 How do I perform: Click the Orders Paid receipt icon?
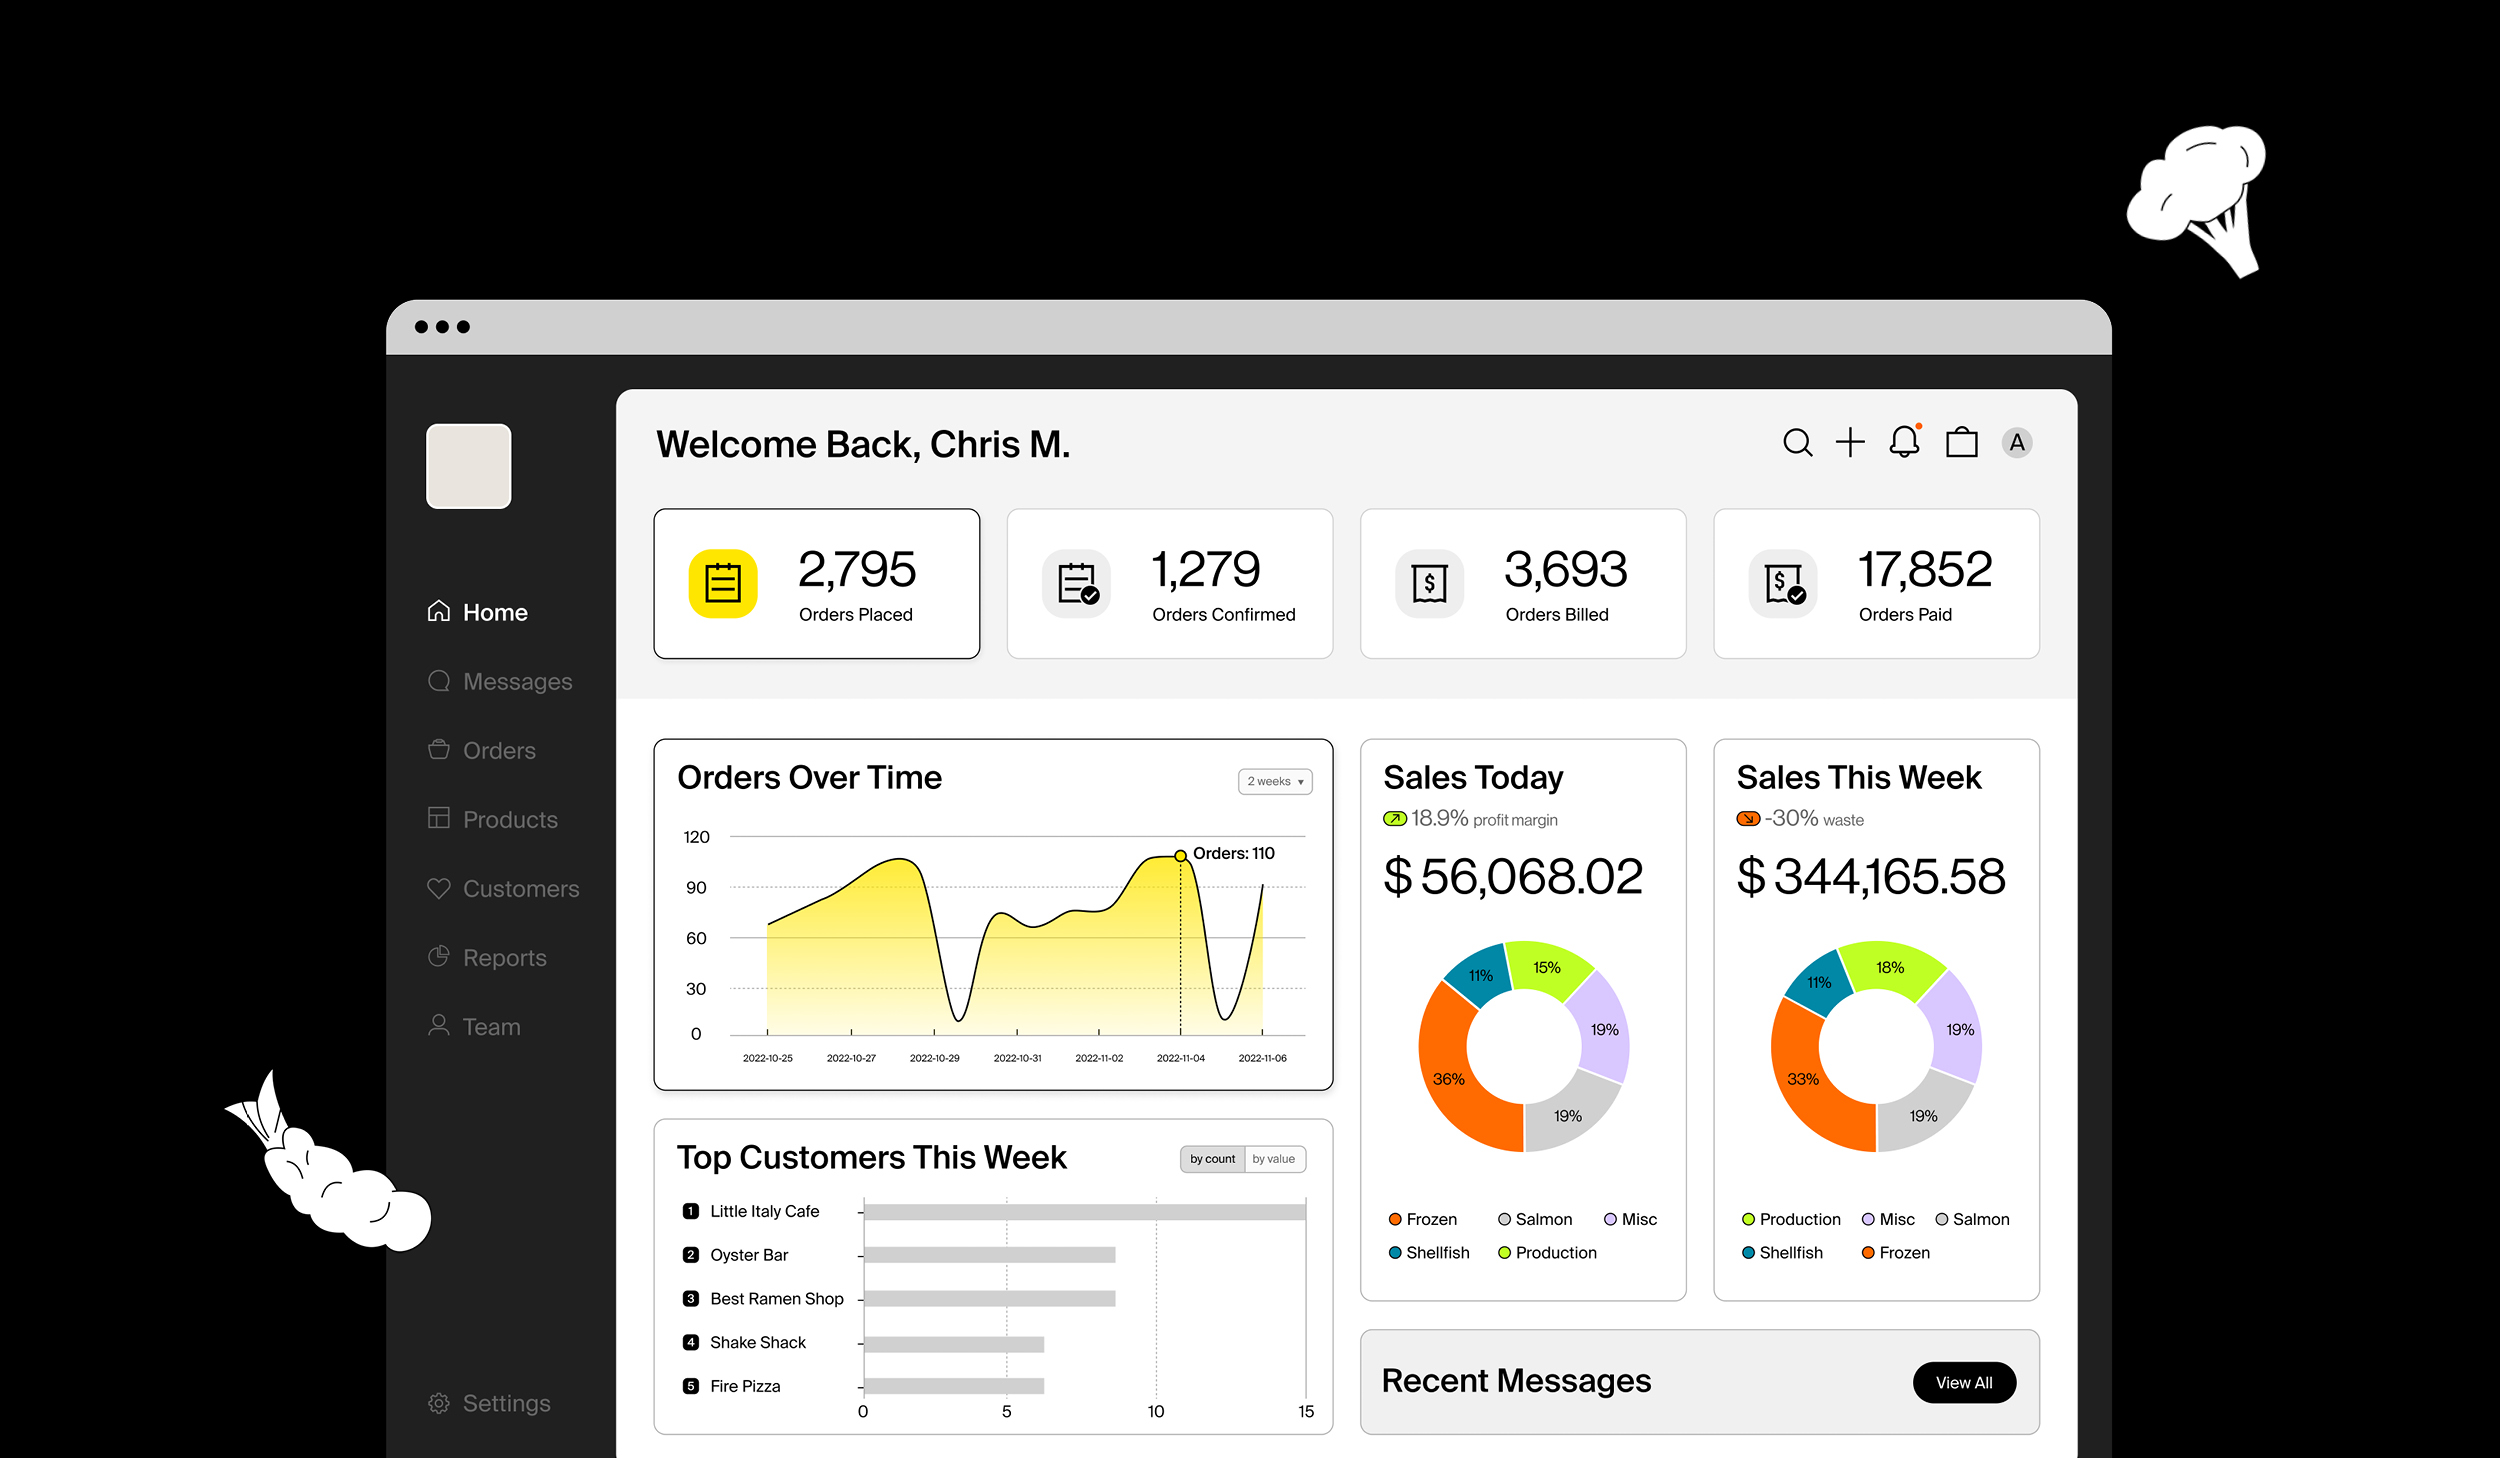coord(1782,583)
